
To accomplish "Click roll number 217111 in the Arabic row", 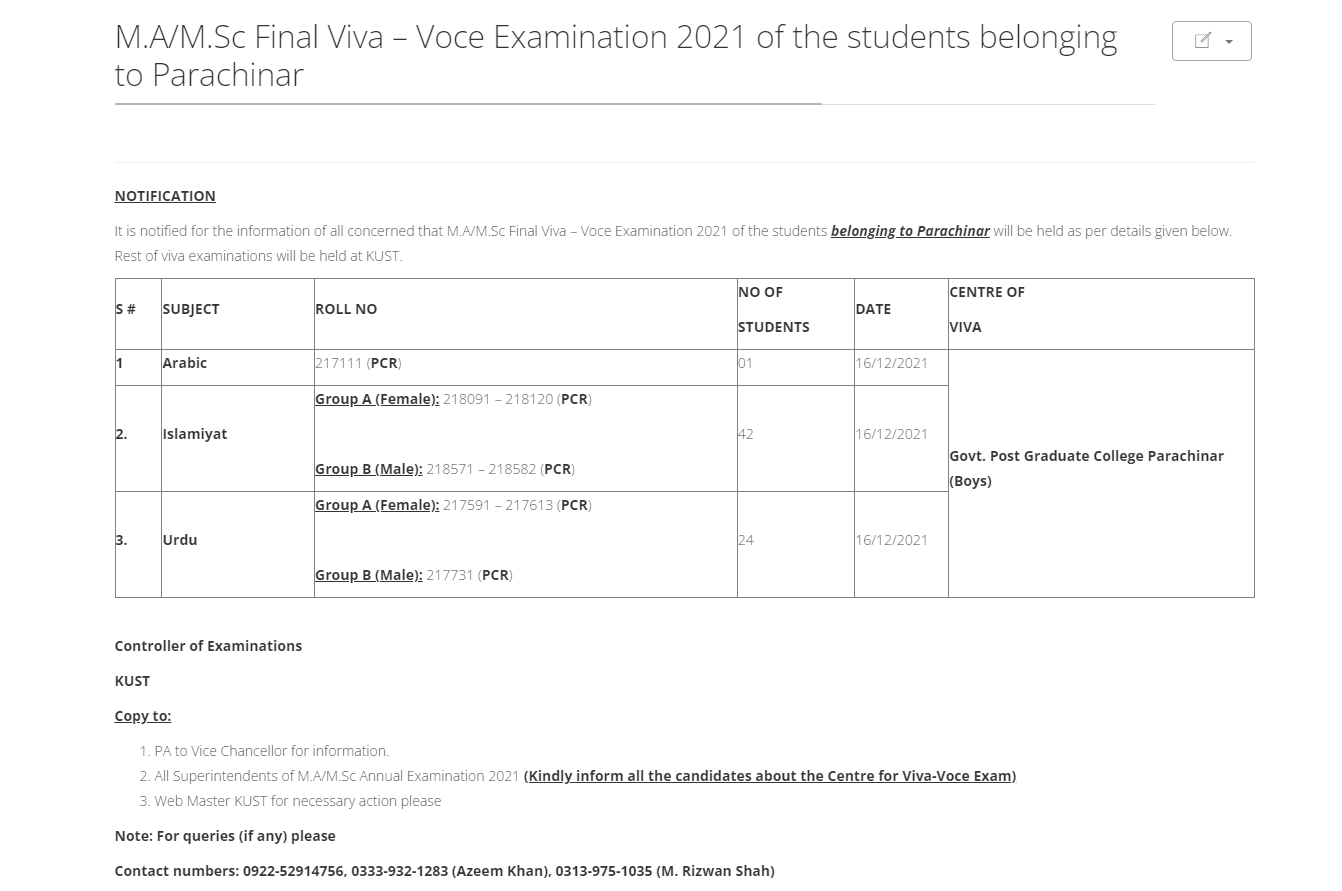I will 339,363.
